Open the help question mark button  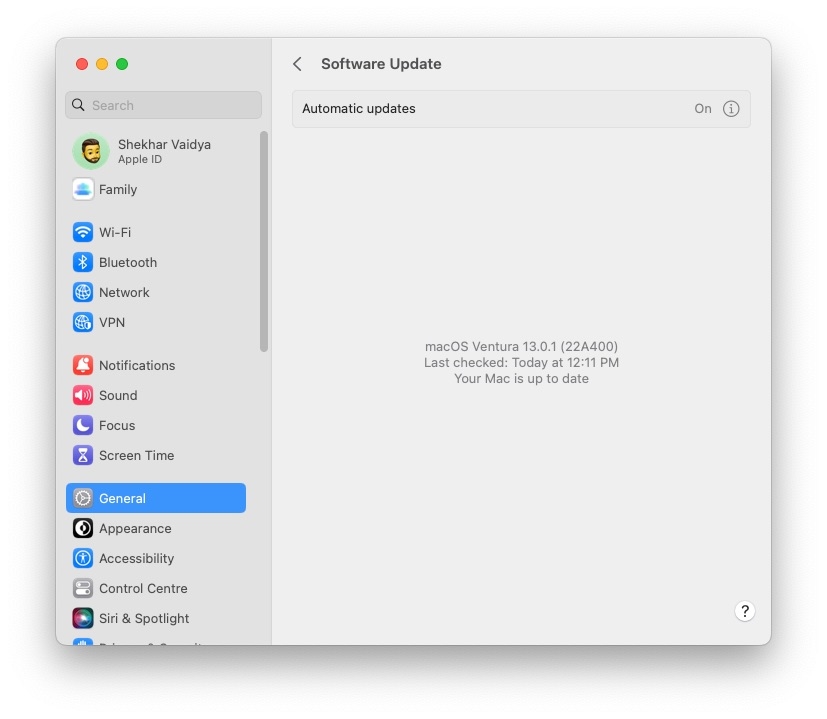[x=744, y=611]
